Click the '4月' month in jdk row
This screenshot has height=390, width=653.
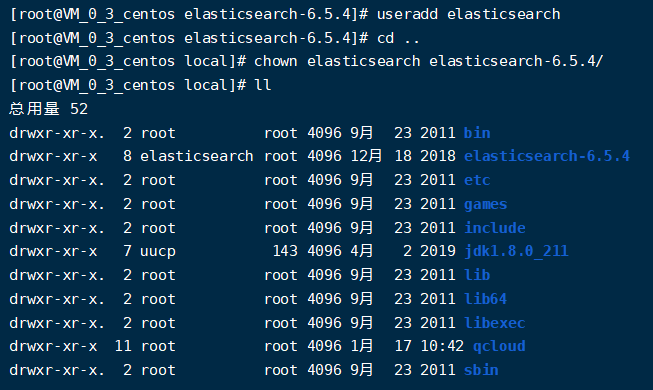pos(361,251)
